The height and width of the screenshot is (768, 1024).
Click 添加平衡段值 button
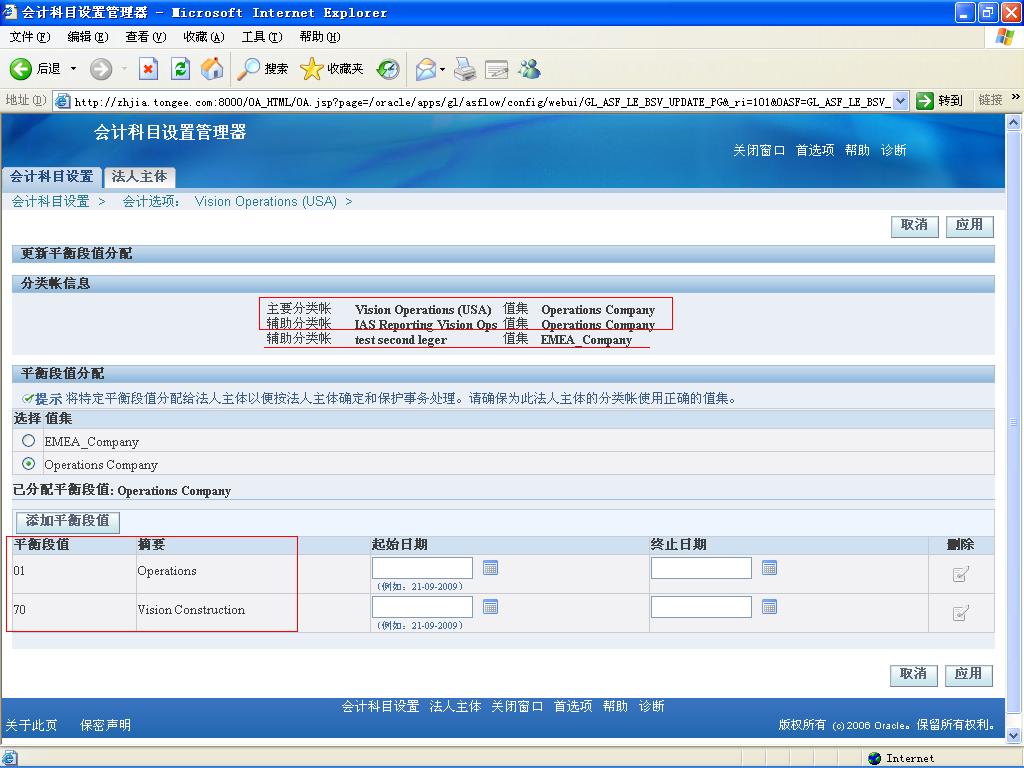point(68,520)
